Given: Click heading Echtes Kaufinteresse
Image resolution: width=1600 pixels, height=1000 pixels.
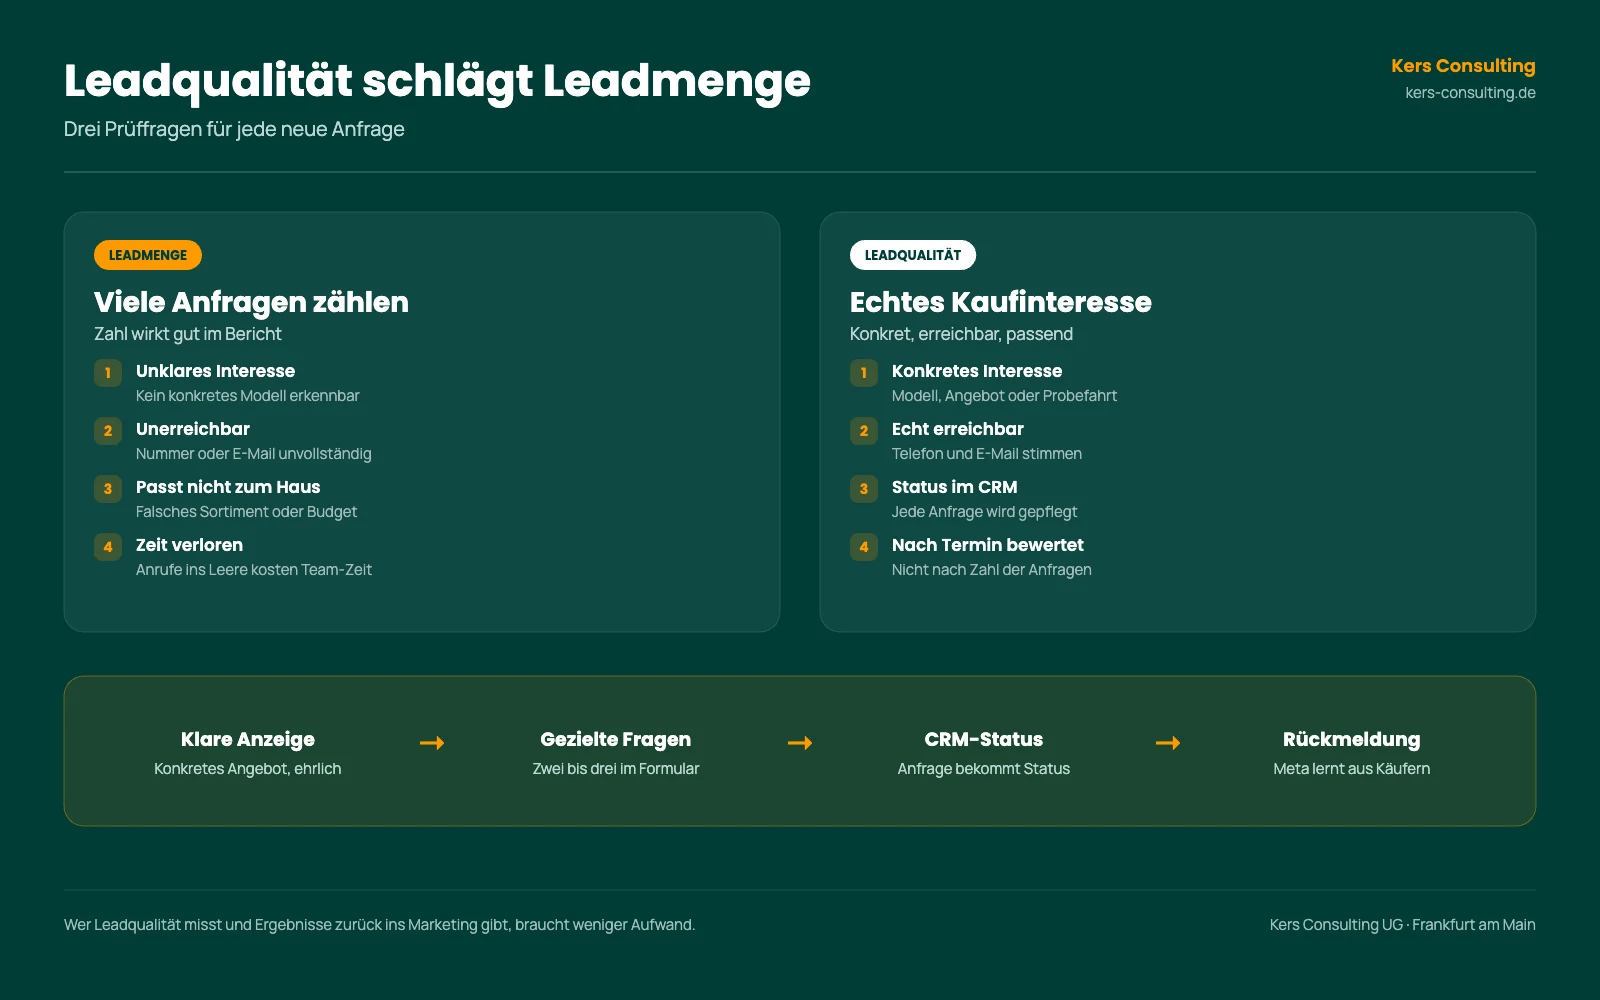Looking at the screenshot, I should click(1001, 302).
